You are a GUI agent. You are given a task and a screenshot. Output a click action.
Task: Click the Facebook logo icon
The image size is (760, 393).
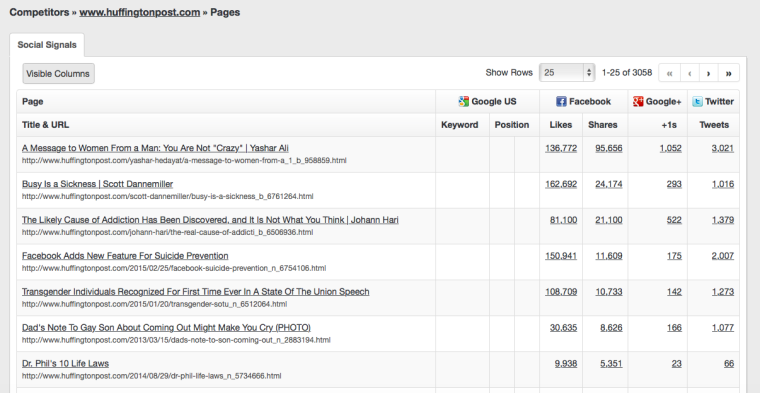[x=561, y=101]
